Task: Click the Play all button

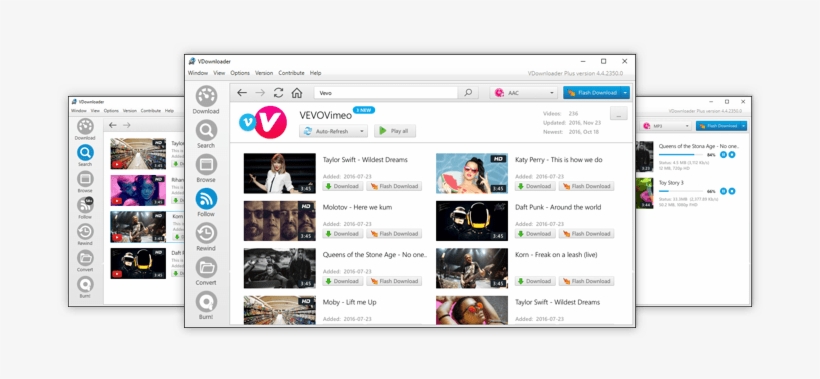Action: point(395,131)
